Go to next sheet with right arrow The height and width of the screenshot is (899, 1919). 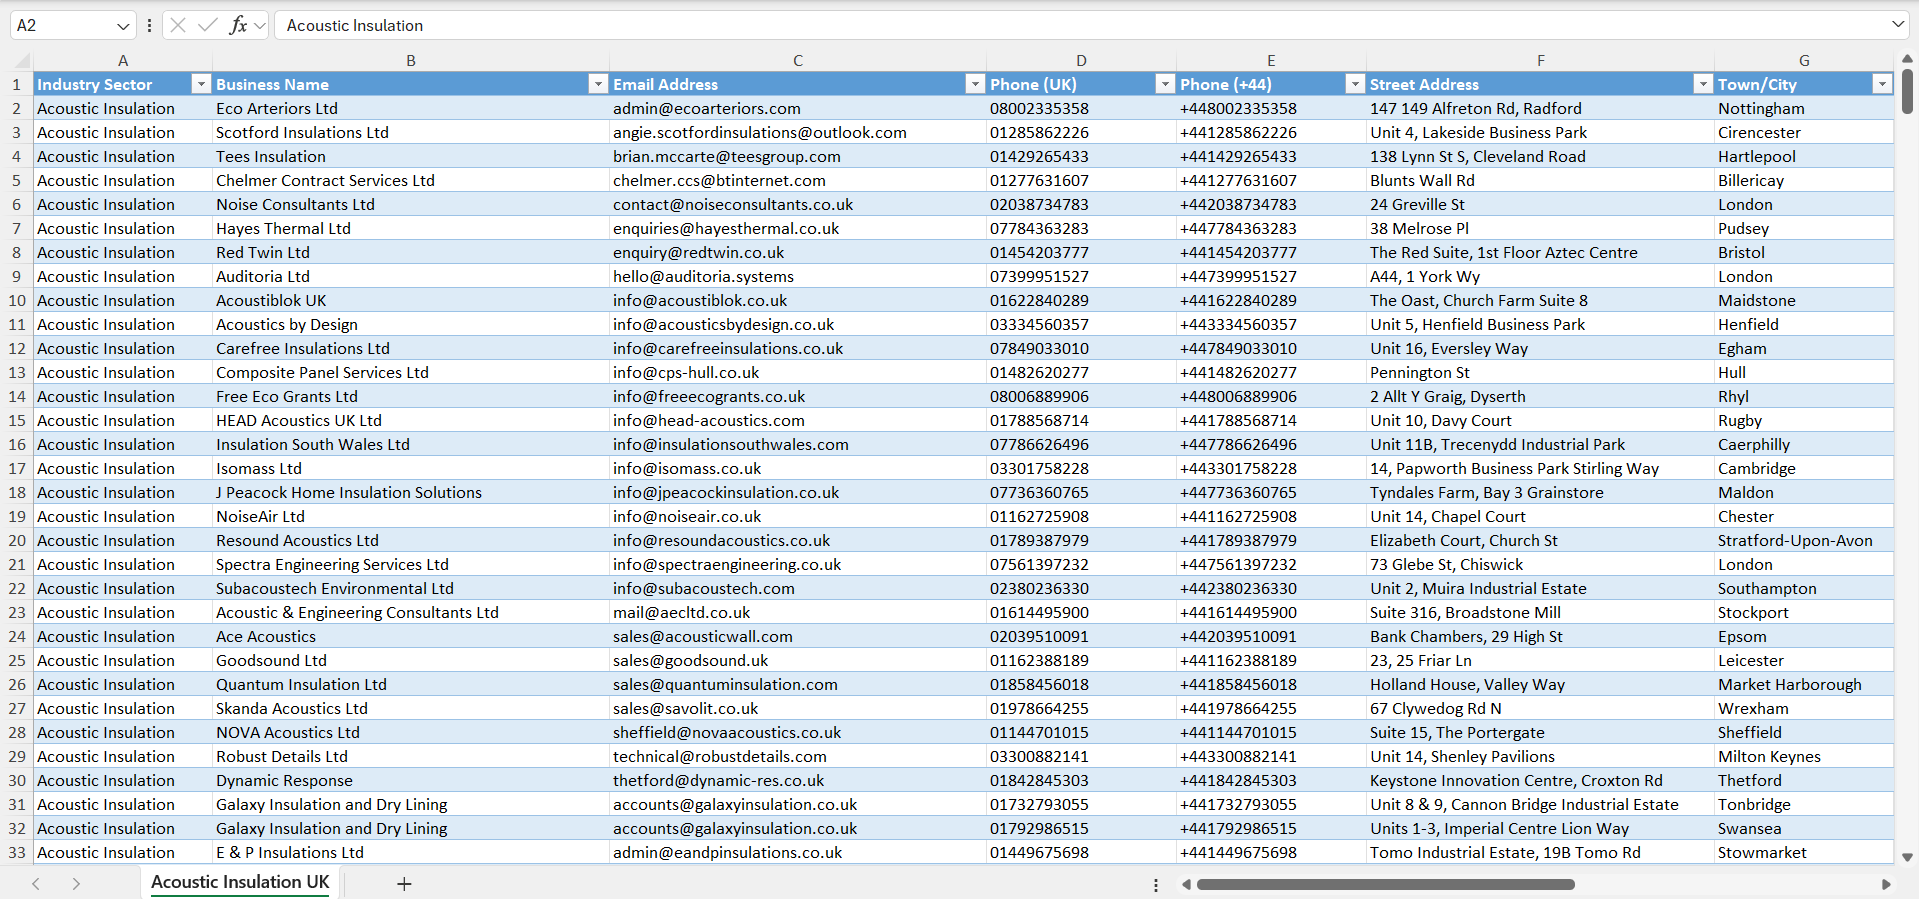(x=76, y=884)
